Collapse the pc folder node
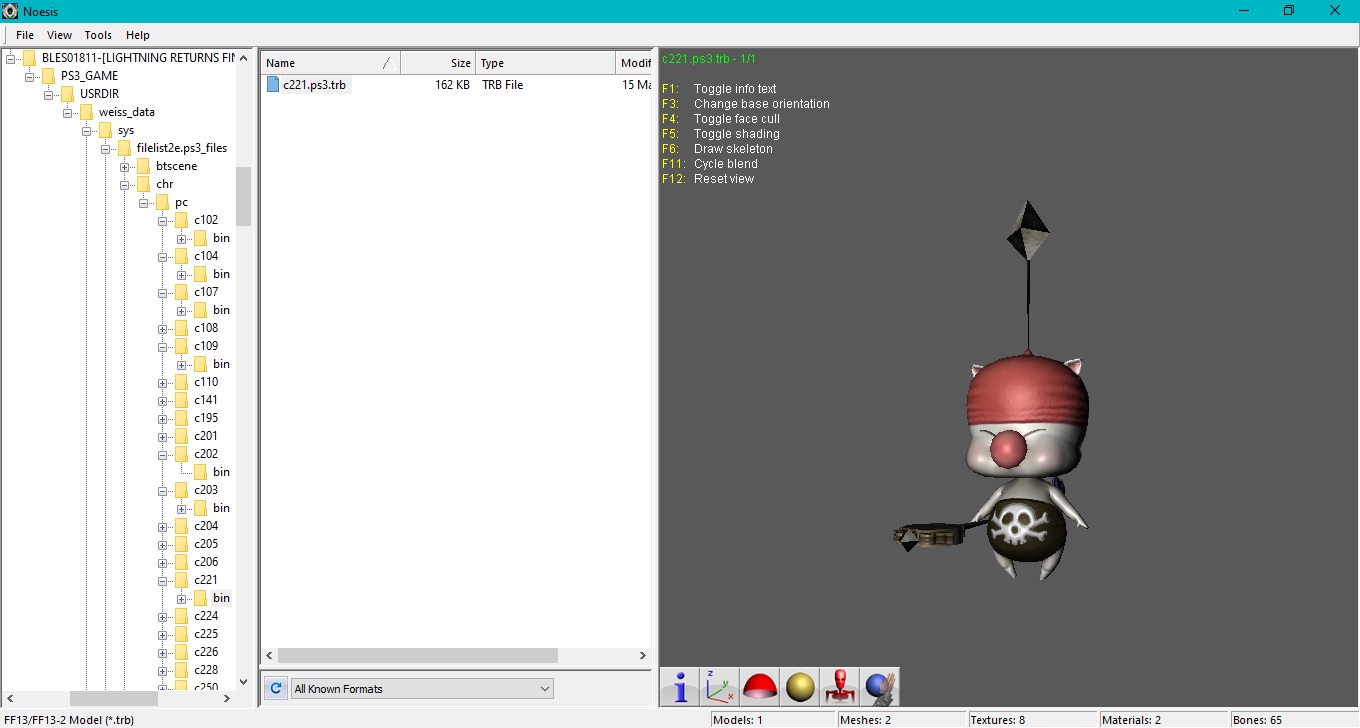Viewport: 1360px width, 728px height. (143, 202)
